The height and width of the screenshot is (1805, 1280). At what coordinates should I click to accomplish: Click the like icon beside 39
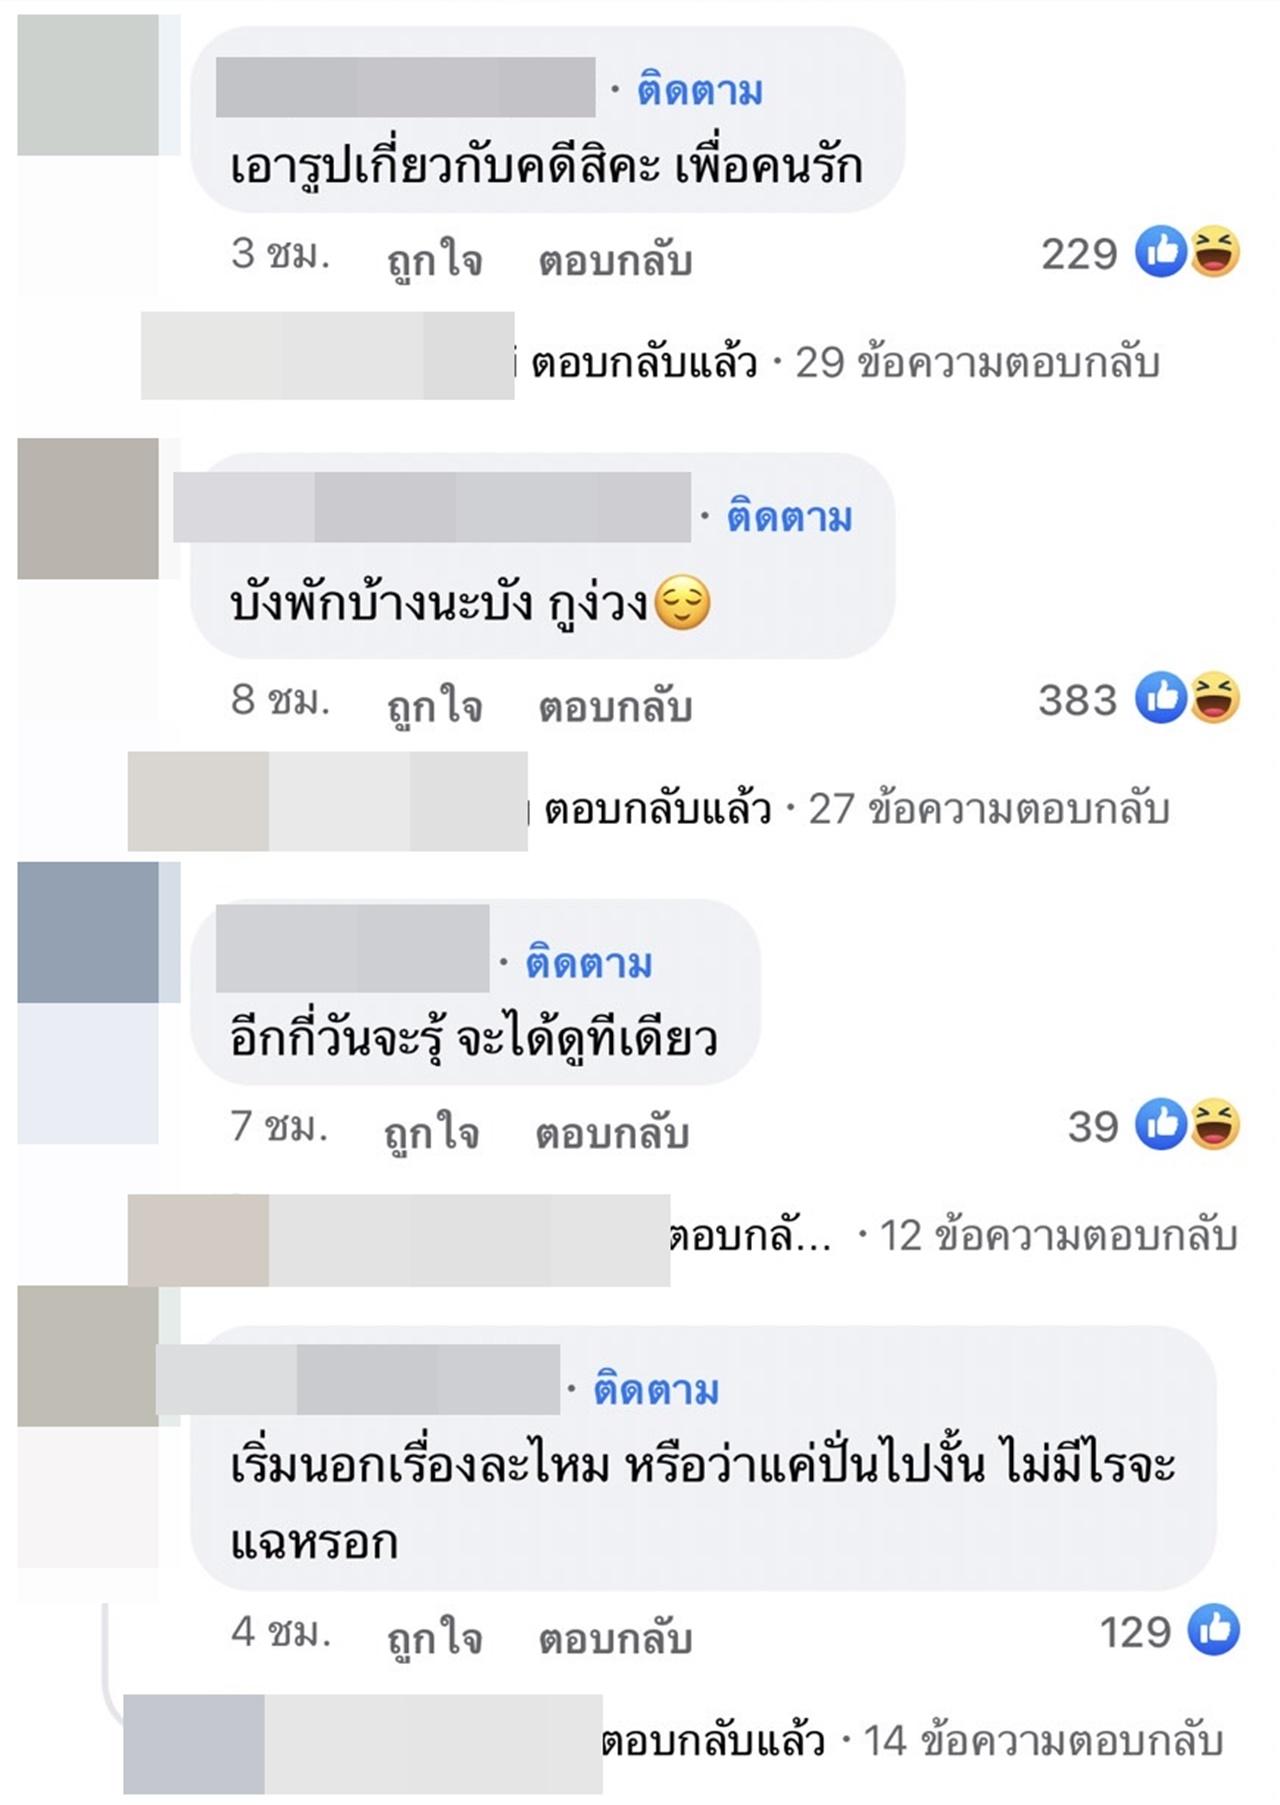(x=1161, y=1125)
